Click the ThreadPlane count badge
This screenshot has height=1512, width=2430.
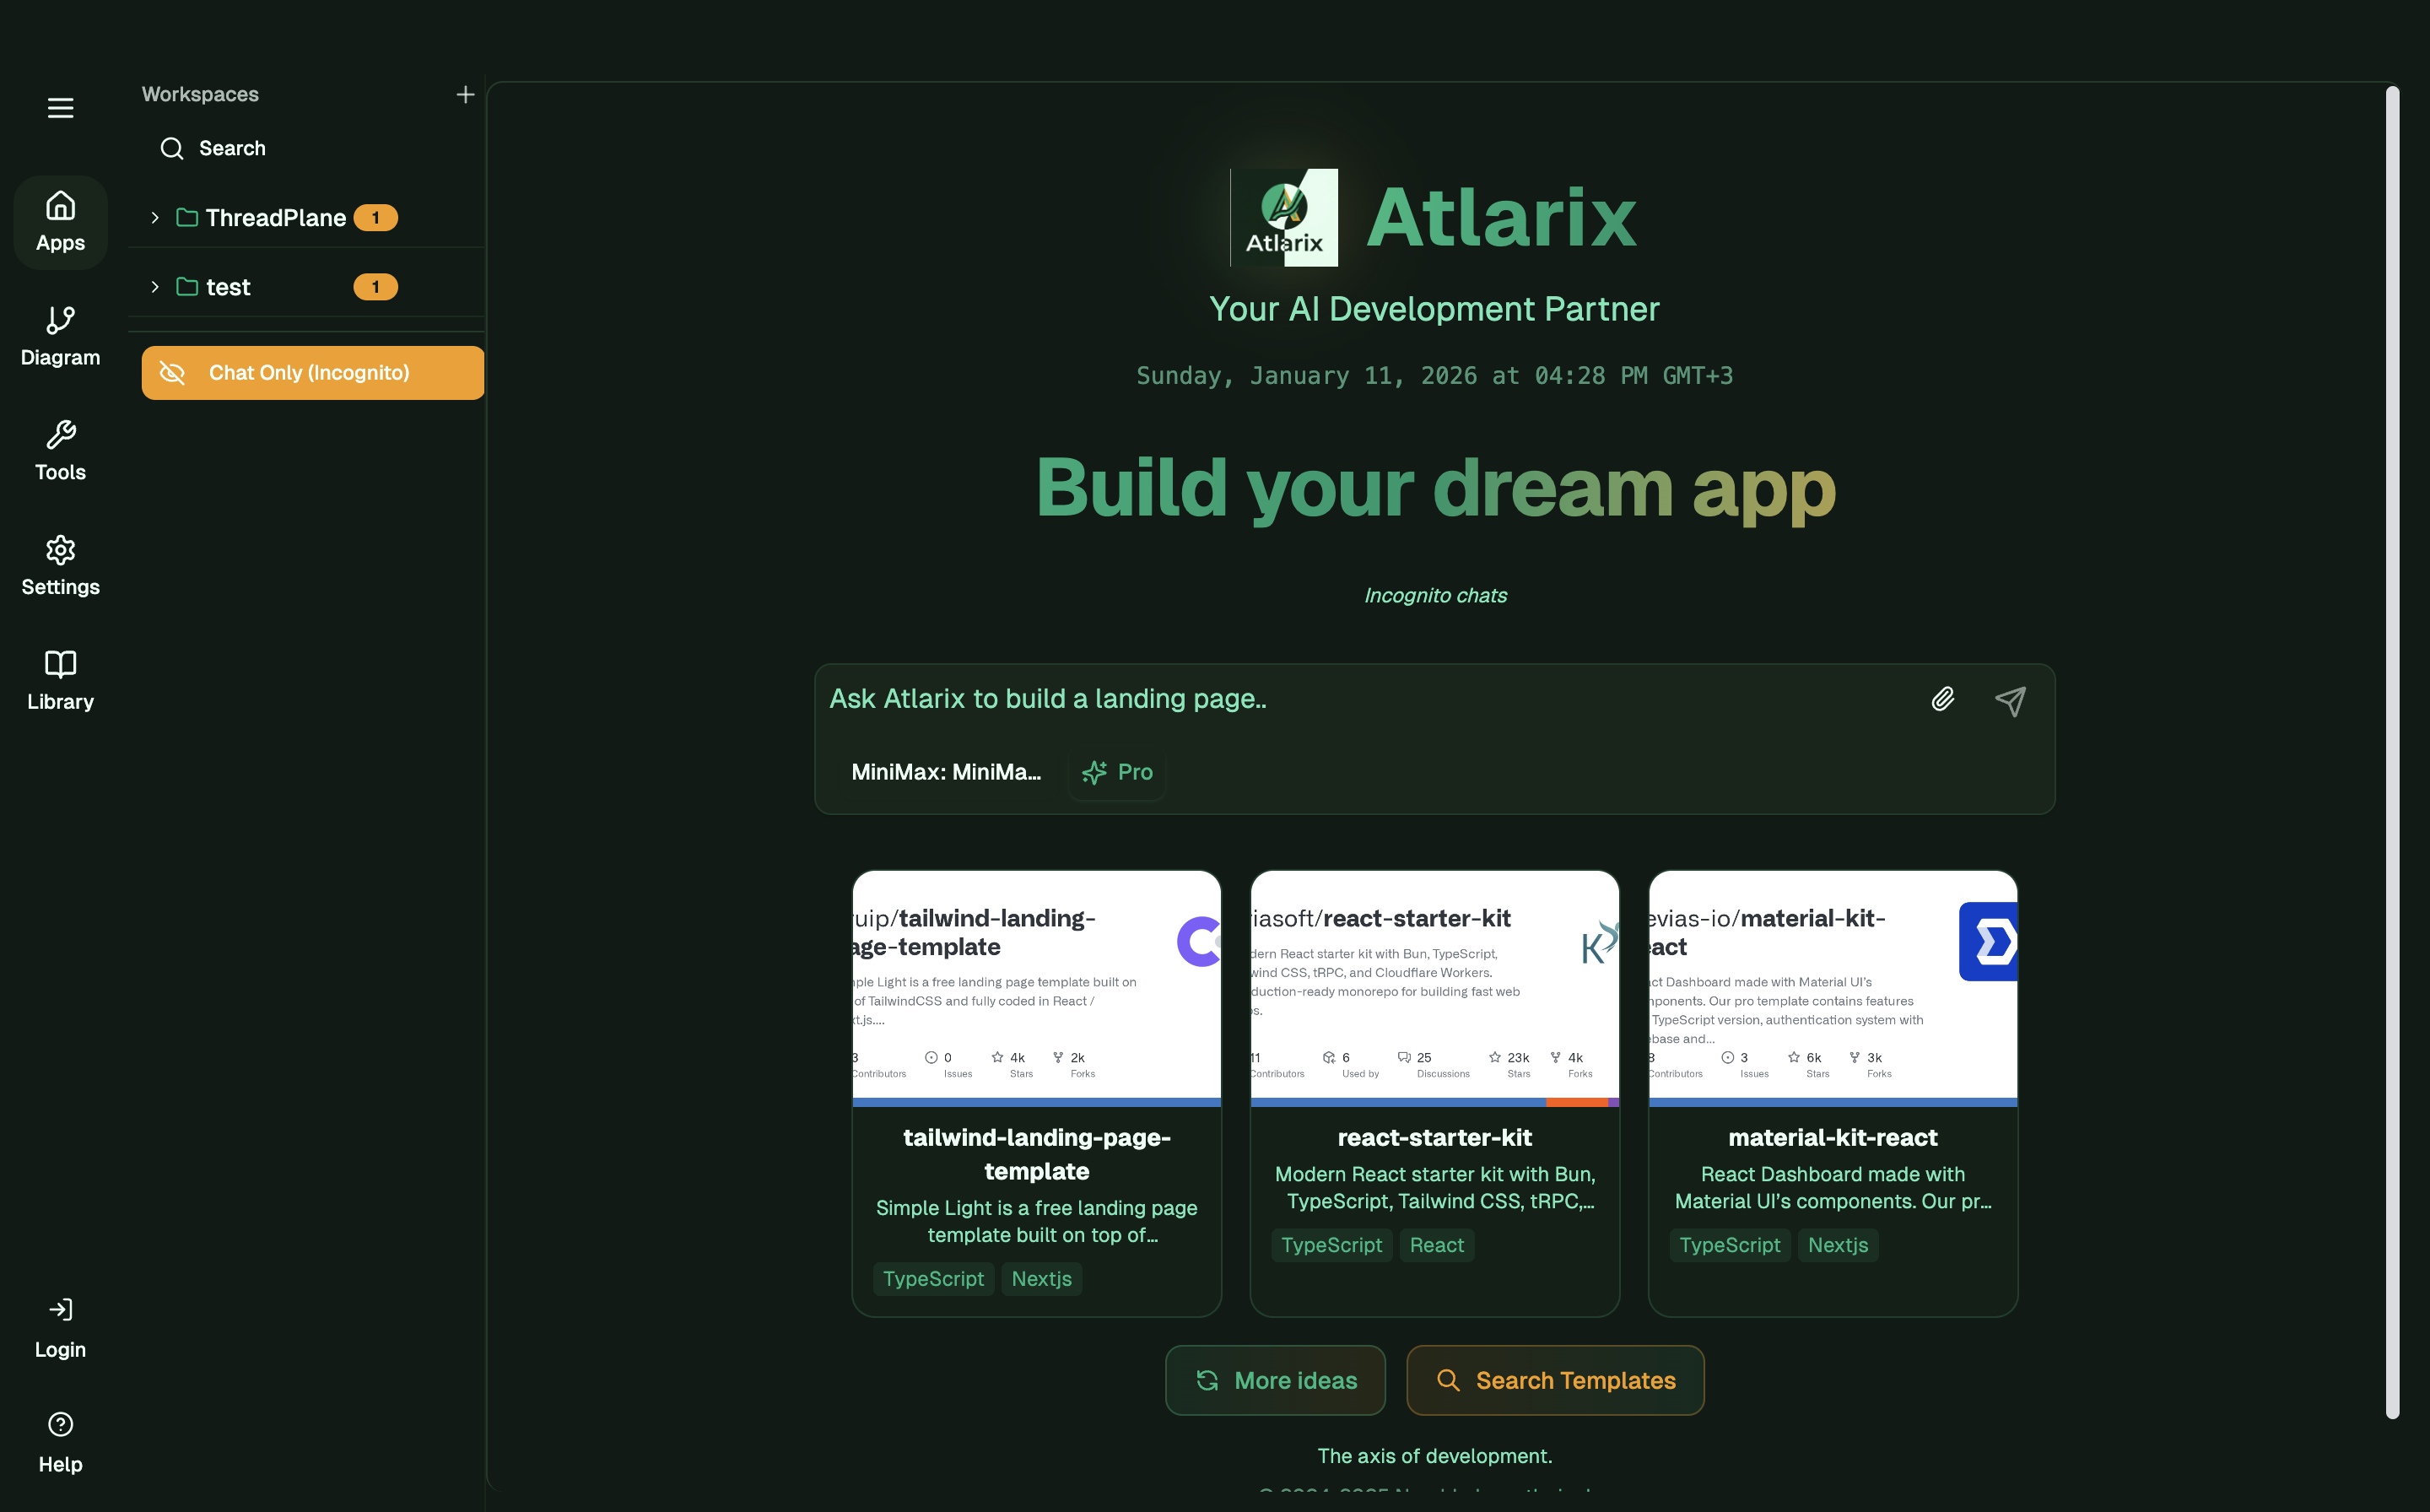pyautogui.click(x=376, y=218)
